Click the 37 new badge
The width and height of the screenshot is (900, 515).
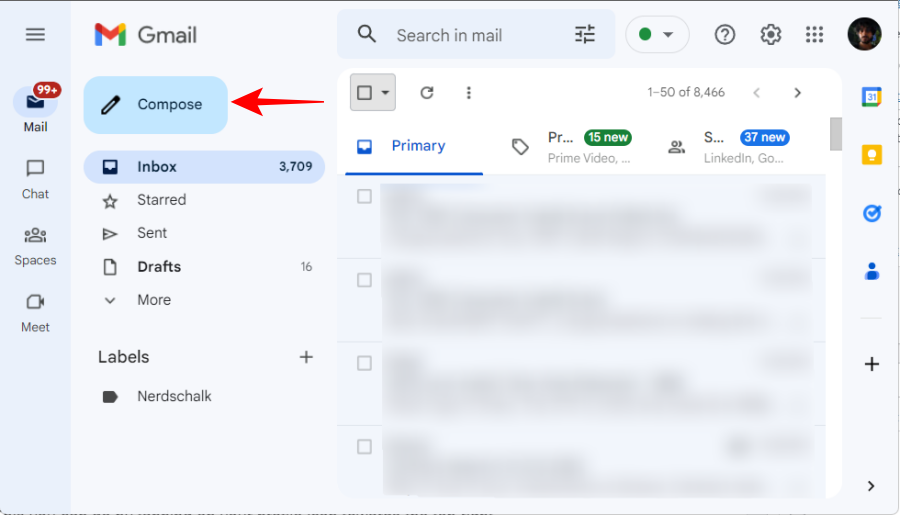click(765, 138)
